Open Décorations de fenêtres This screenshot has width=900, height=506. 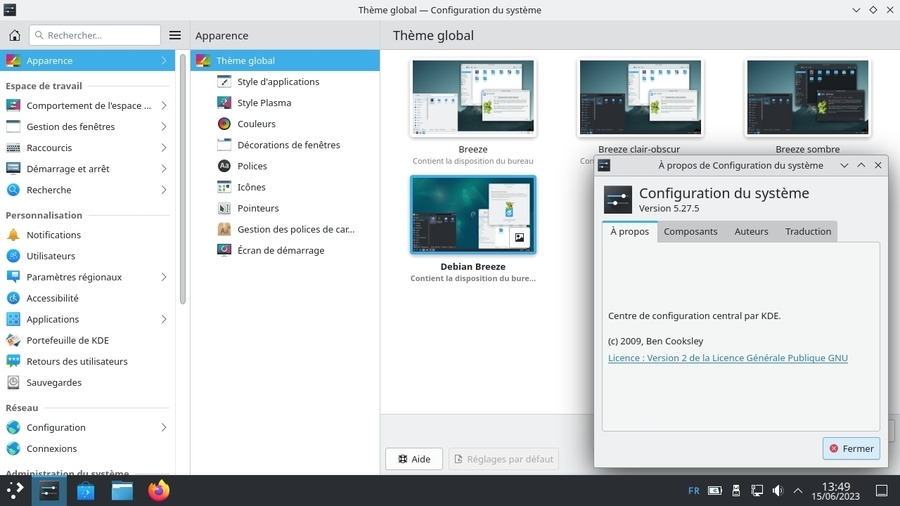285,145
